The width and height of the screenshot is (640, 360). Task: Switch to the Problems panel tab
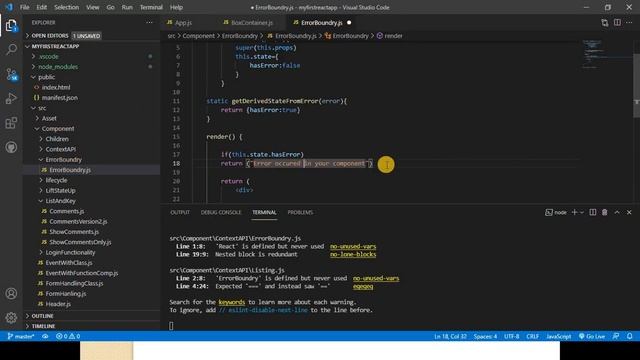pos(300,212)
